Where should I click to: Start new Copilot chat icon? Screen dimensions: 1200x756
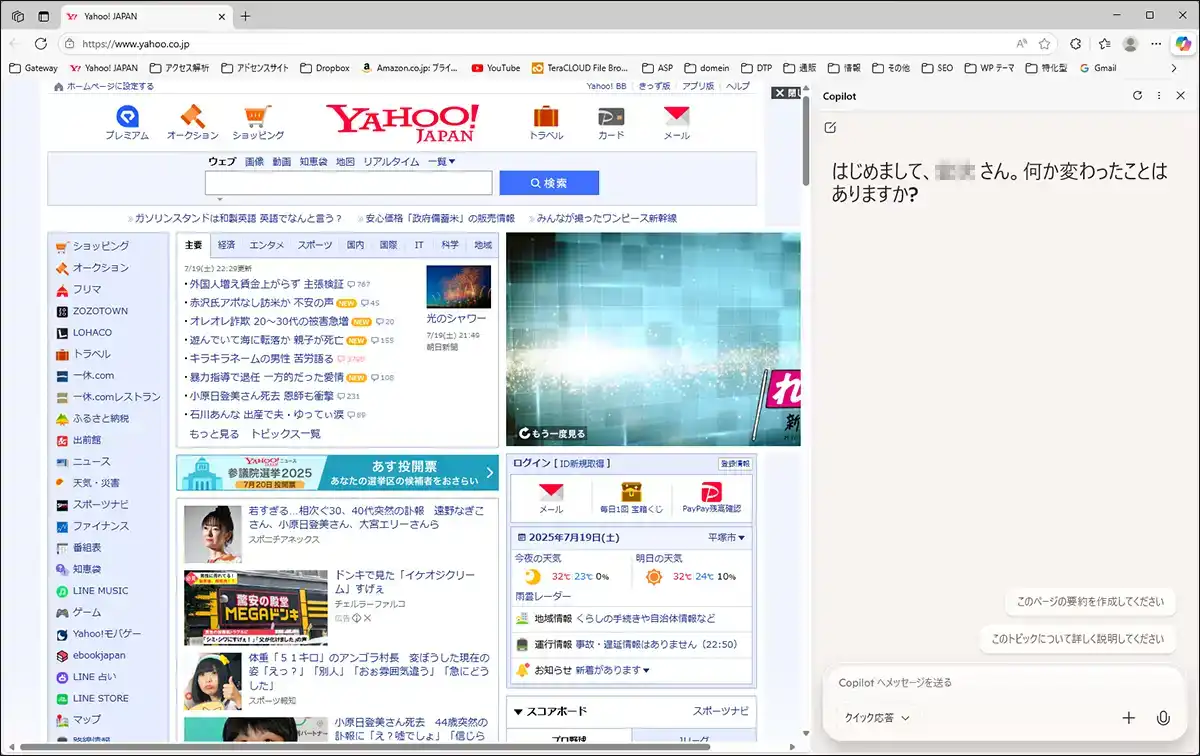(x=830, y=128)
